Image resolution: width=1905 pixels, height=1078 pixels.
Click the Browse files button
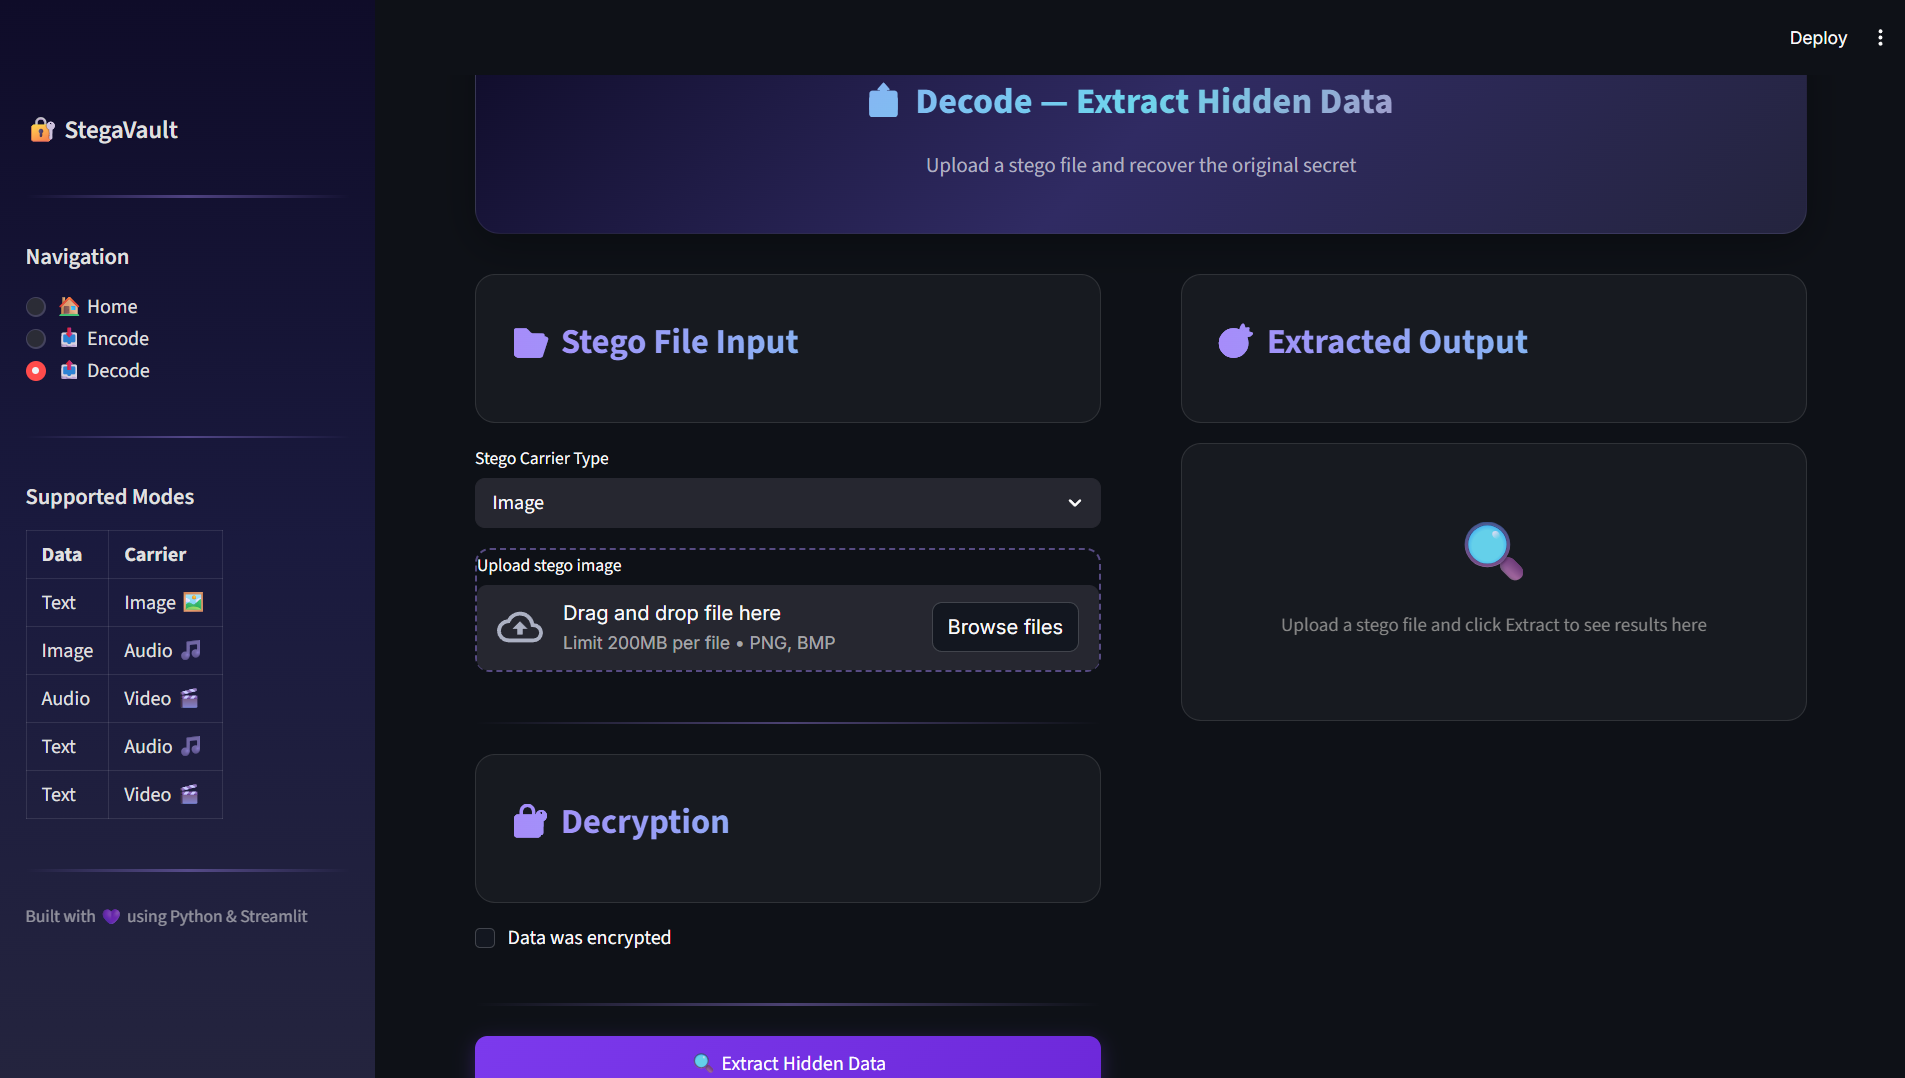click(x=1005, y=627)
